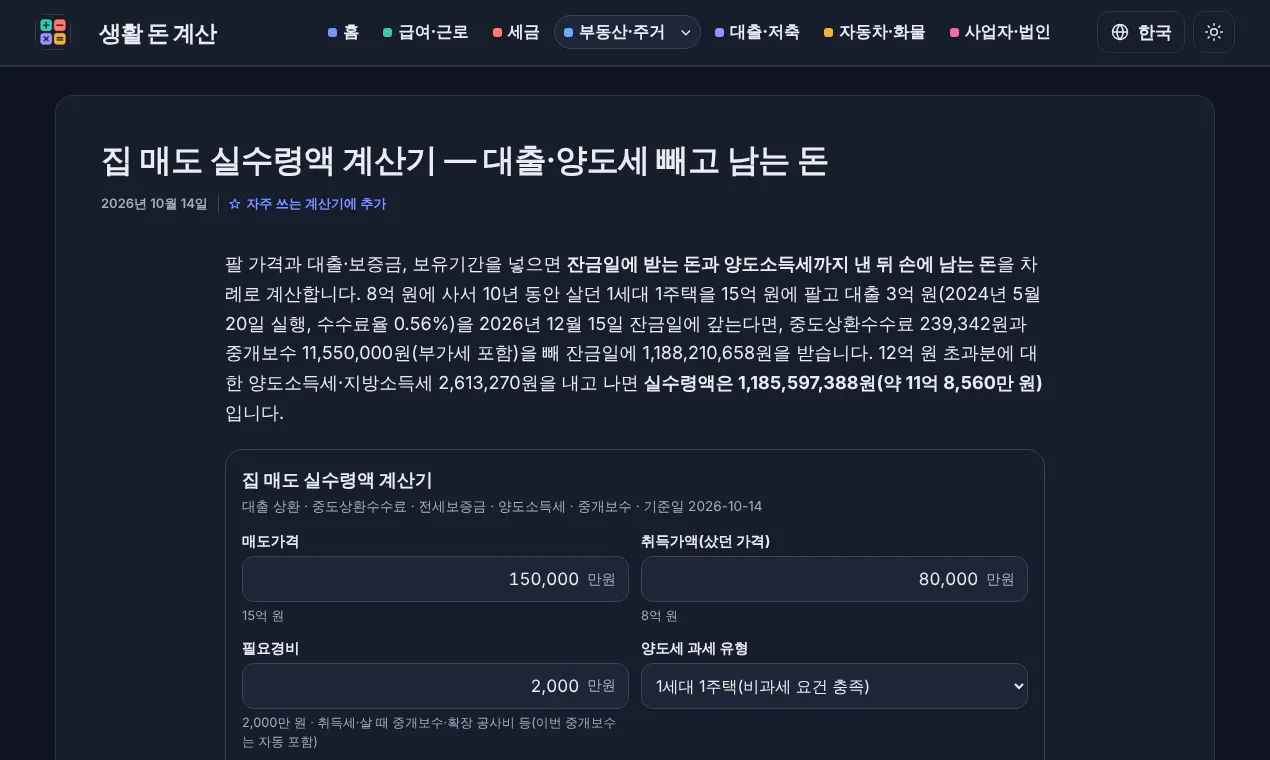Click the star icon to add to favorites

click(235, 204)
